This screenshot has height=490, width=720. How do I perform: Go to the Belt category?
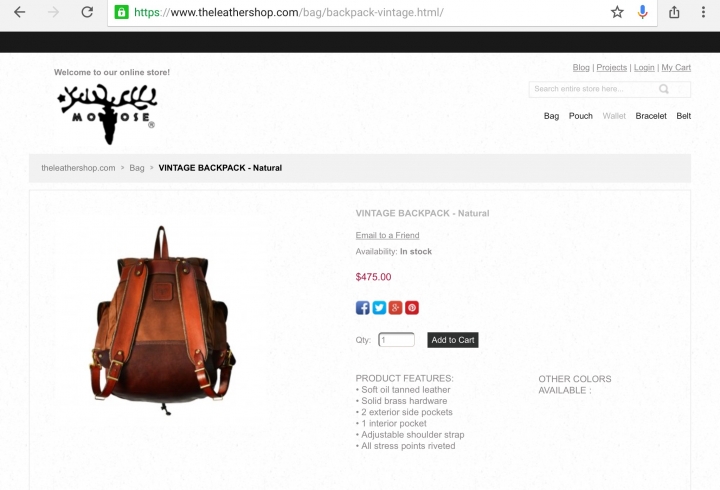683,116
